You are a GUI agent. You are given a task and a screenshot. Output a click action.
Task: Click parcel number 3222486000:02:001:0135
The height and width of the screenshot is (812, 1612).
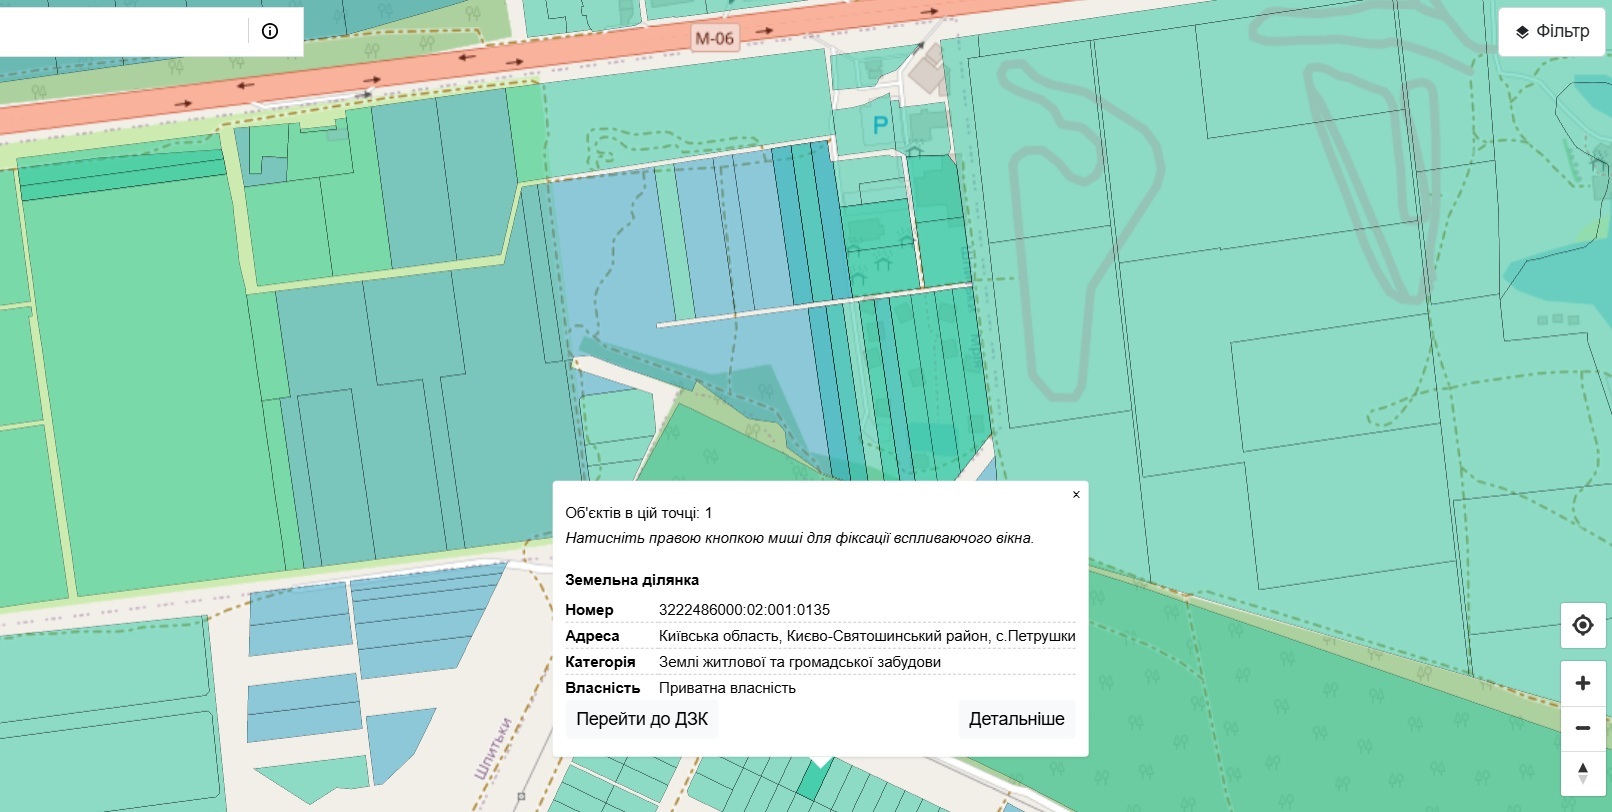pos(744,610)
